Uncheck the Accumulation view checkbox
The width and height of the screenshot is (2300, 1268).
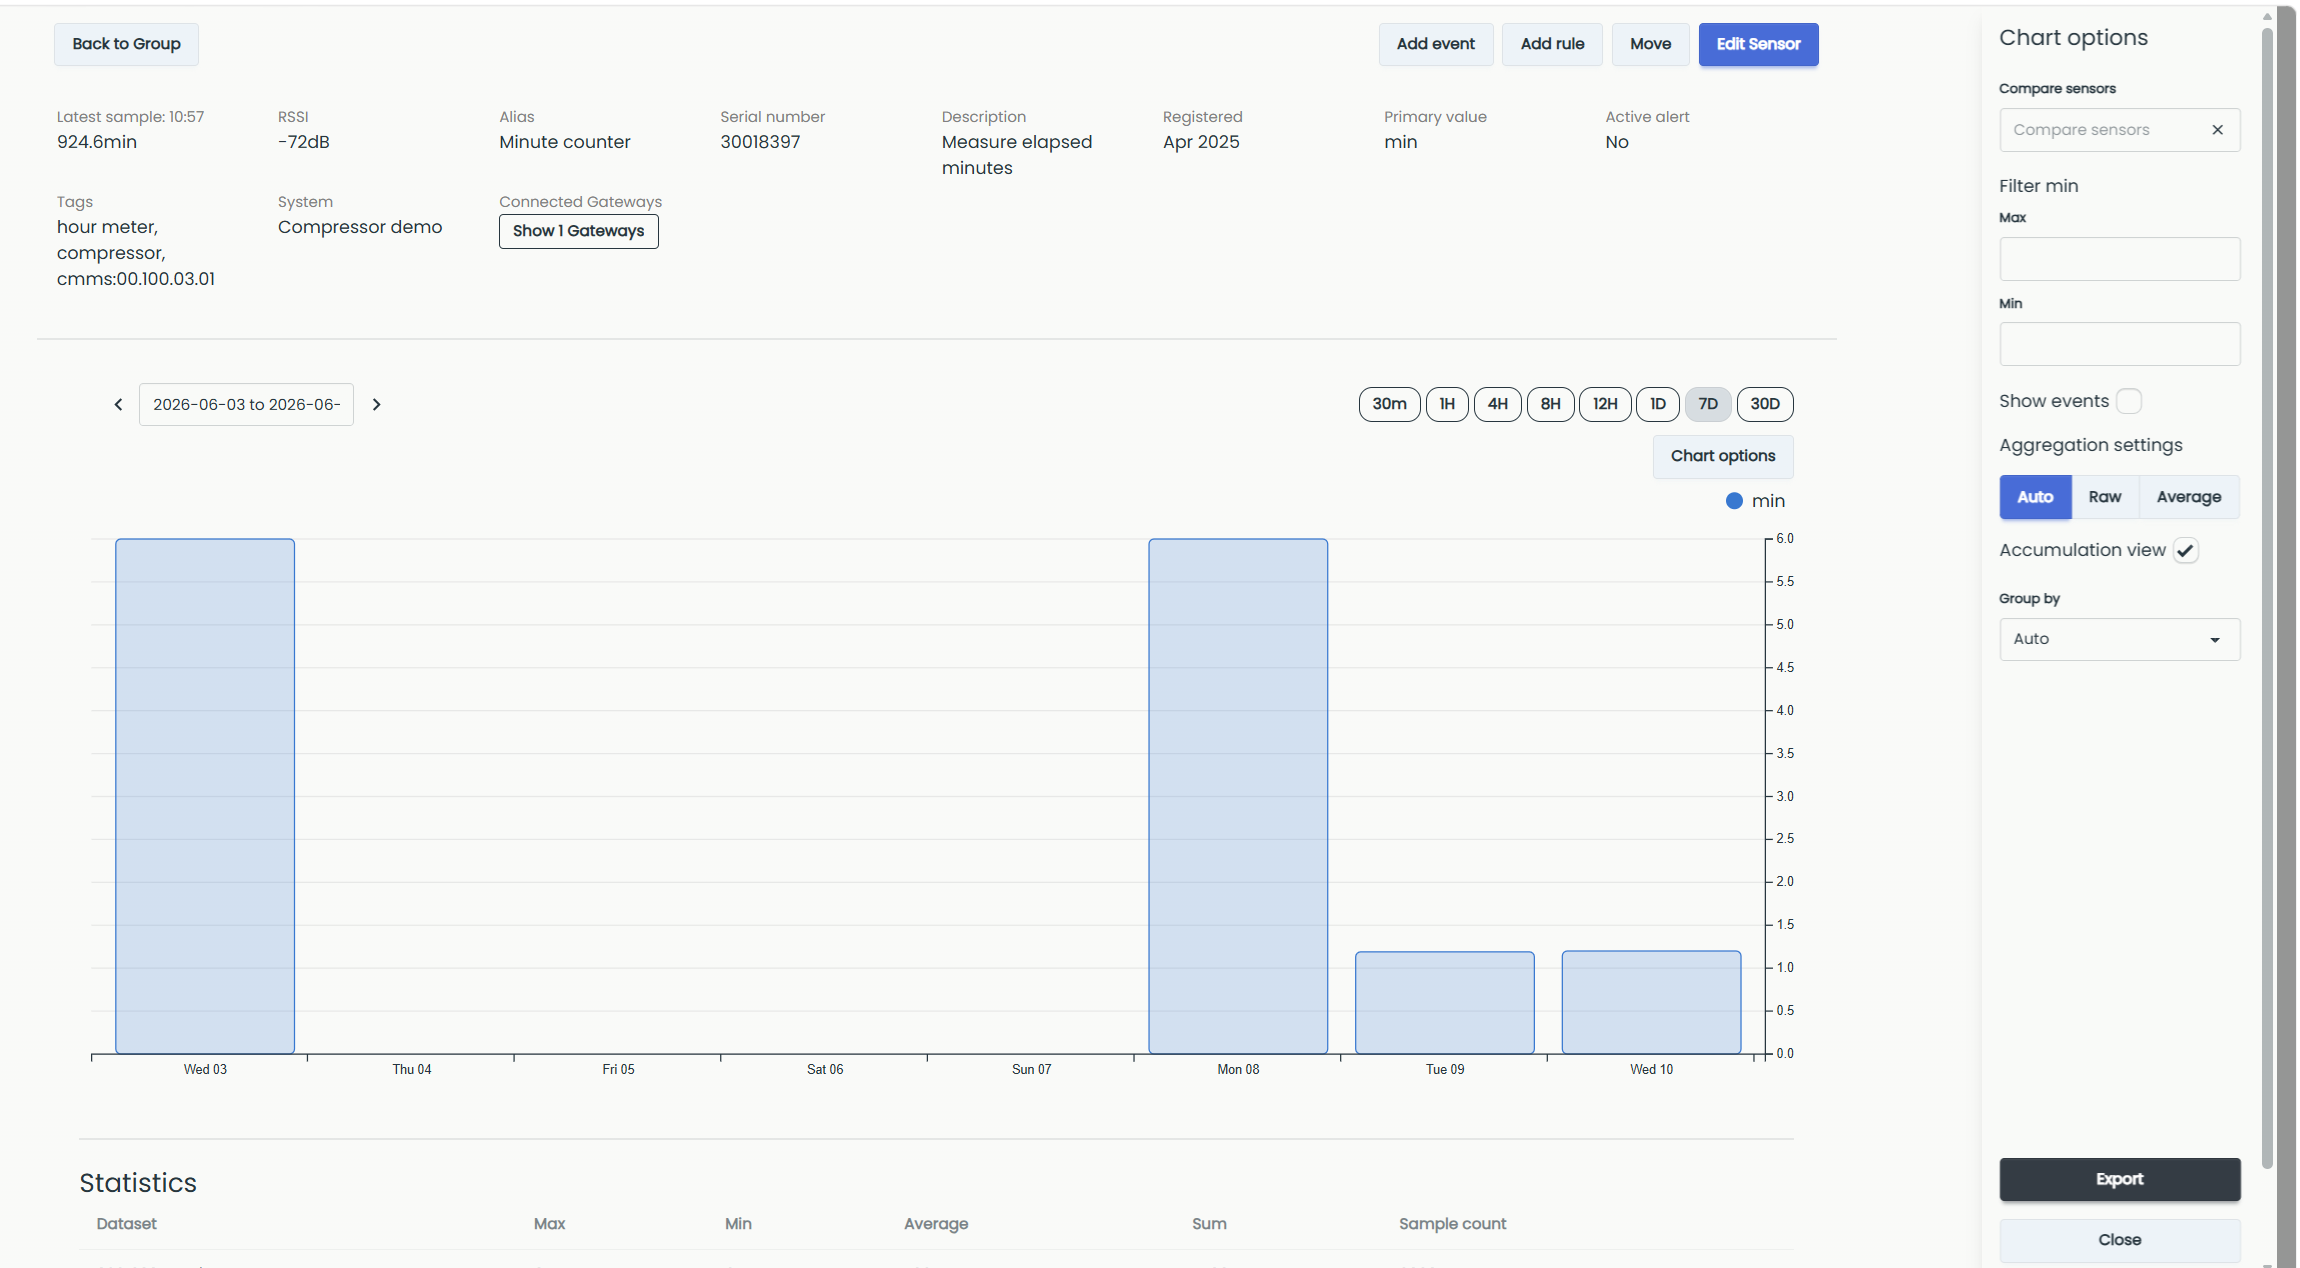[x=2185, y=550]
